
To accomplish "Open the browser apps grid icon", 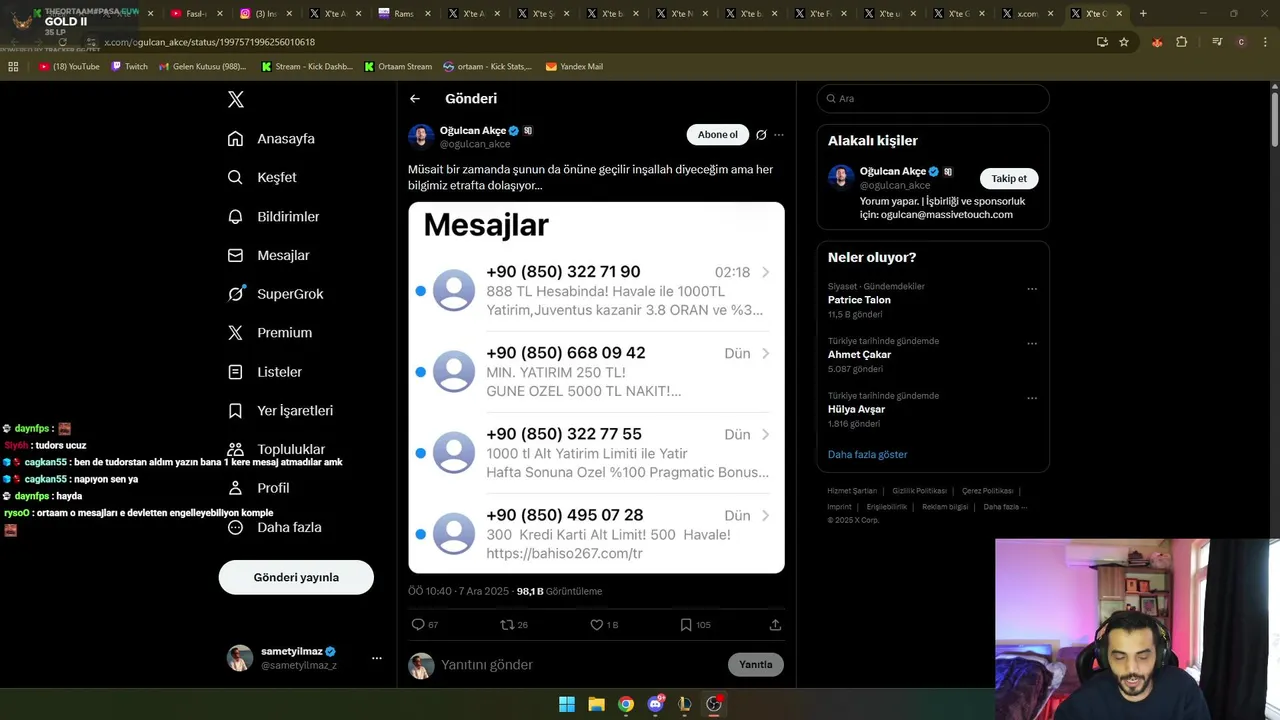I will click(13, 67).
